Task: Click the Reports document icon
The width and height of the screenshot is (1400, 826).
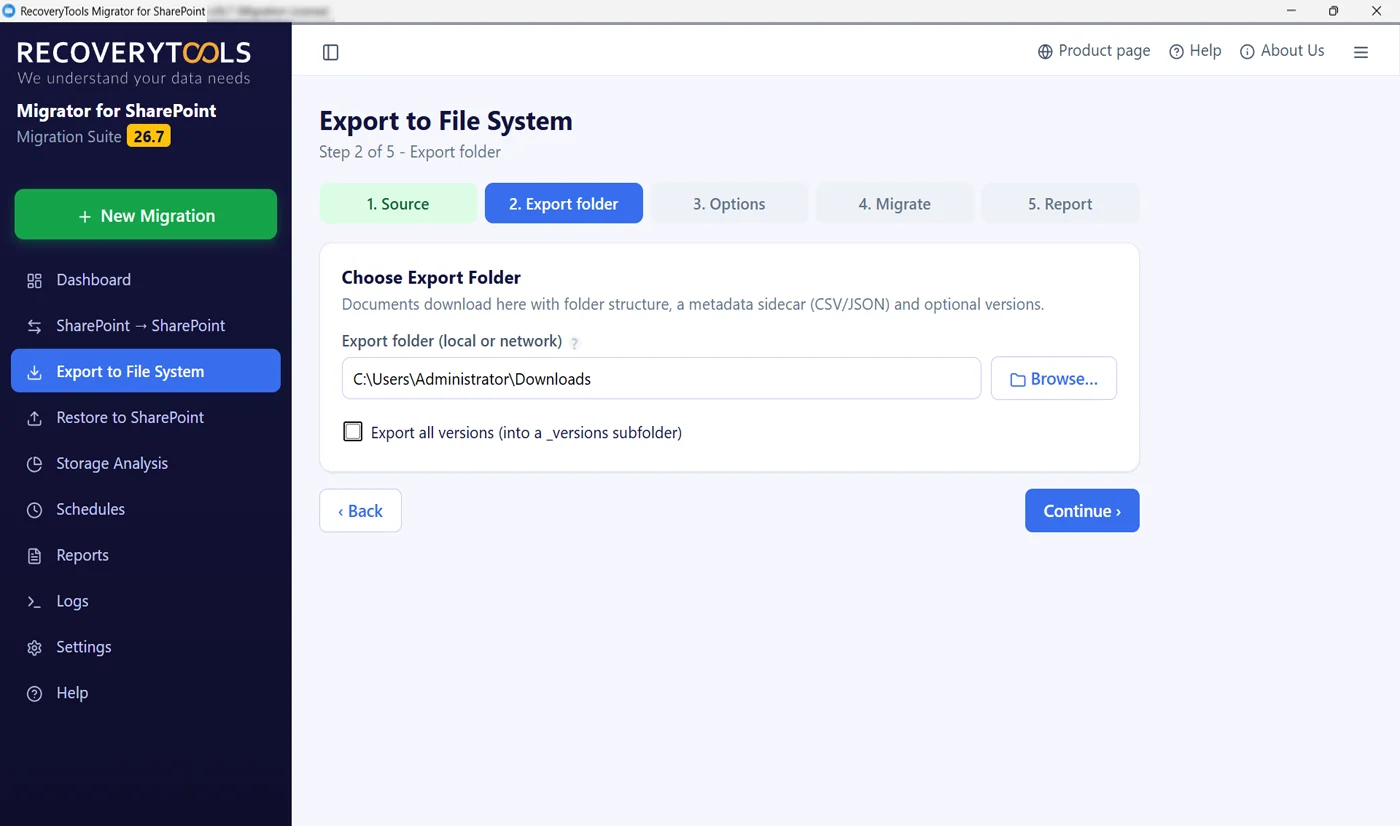Action: 34,556
